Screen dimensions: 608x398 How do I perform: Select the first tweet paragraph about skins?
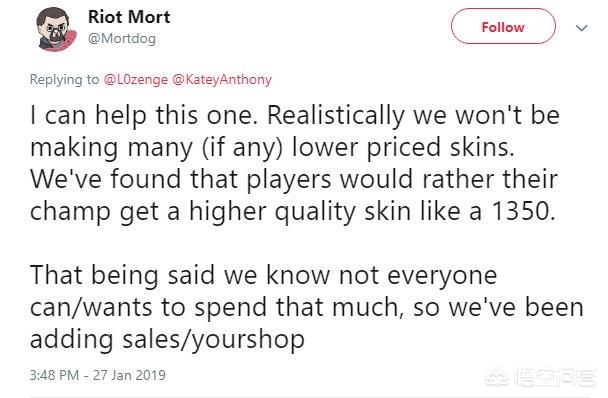coord(295,163)
